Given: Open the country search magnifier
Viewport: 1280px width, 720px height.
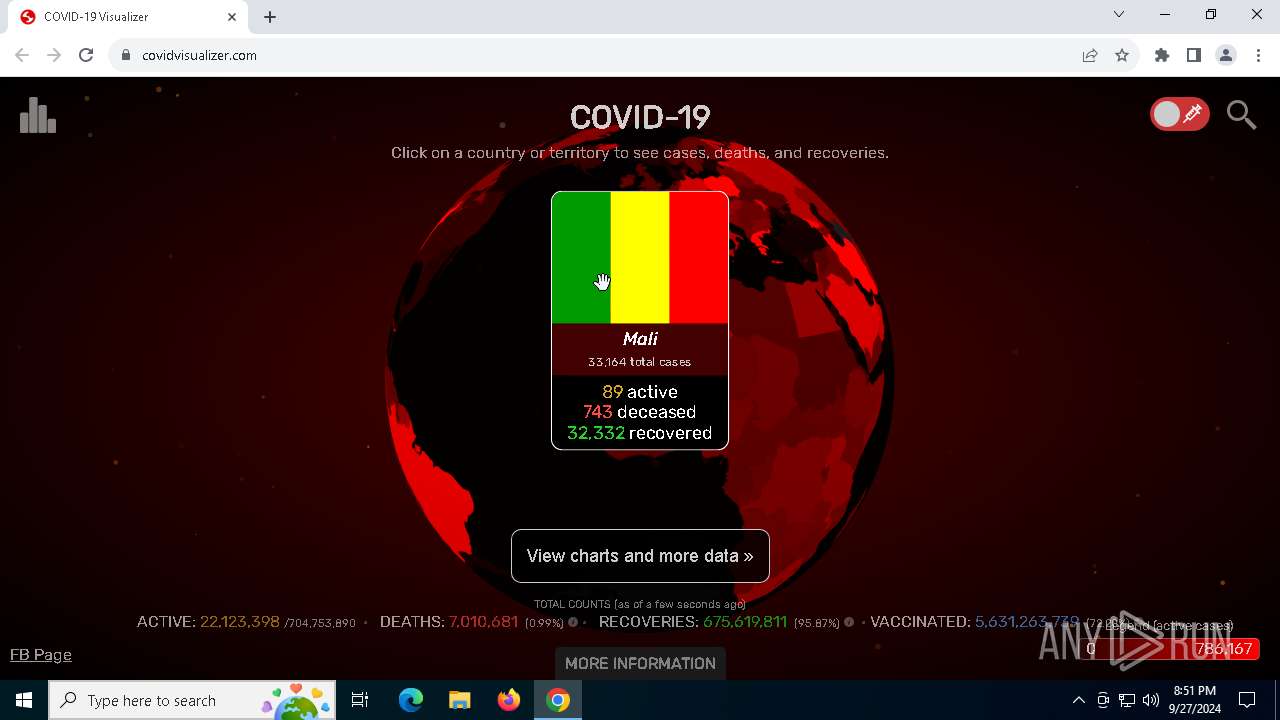Looking at the screenshot, I should [1241, 115].
